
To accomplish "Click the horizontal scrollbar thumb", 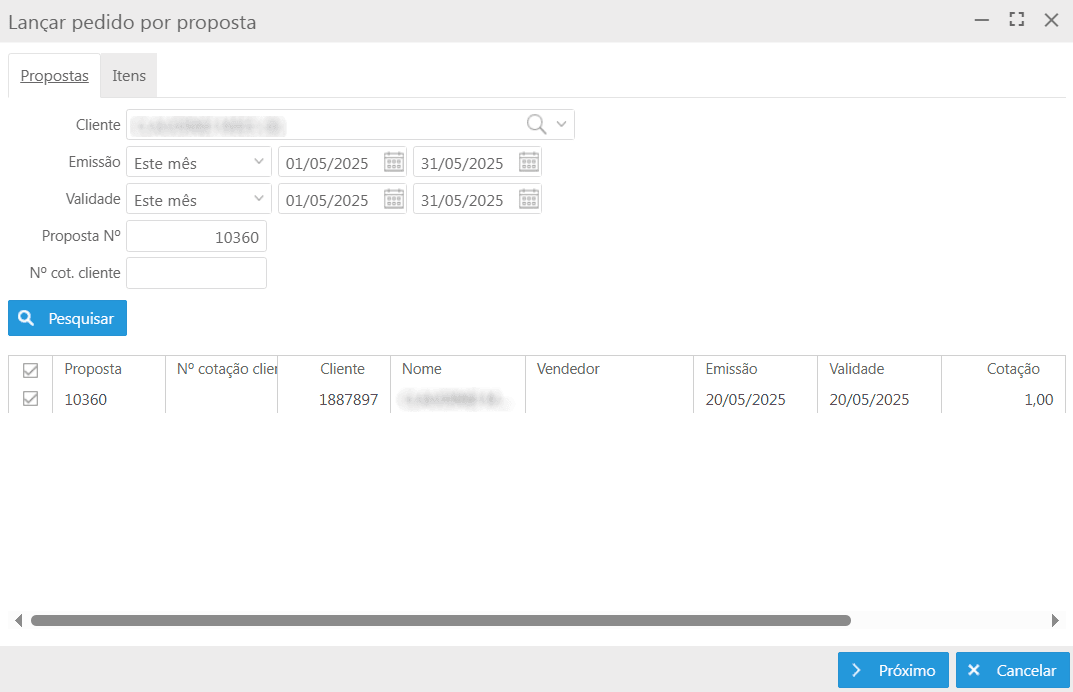I will tap(440, 620).
